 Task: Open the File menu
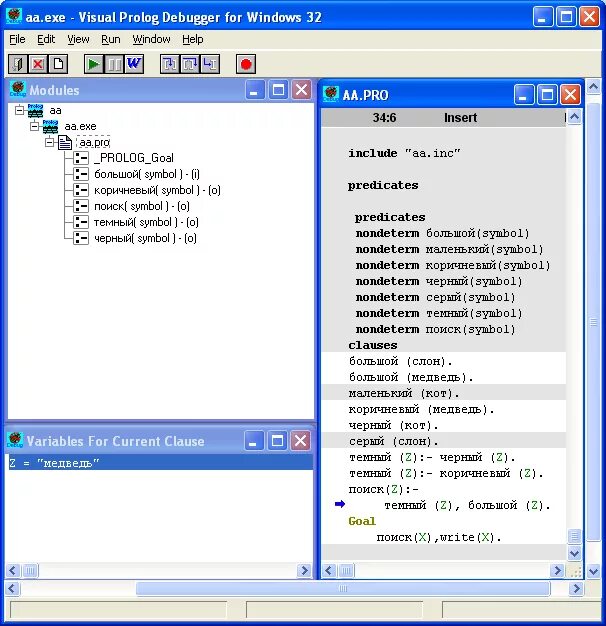(x=17, y=39)
